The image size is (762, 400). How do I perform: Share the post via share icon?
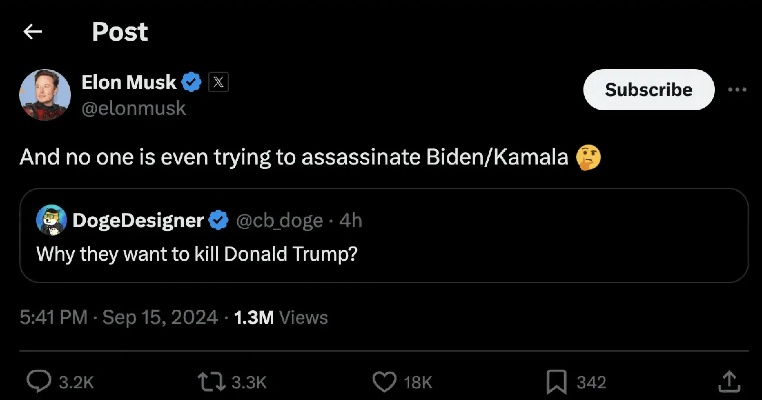[729, 381]
